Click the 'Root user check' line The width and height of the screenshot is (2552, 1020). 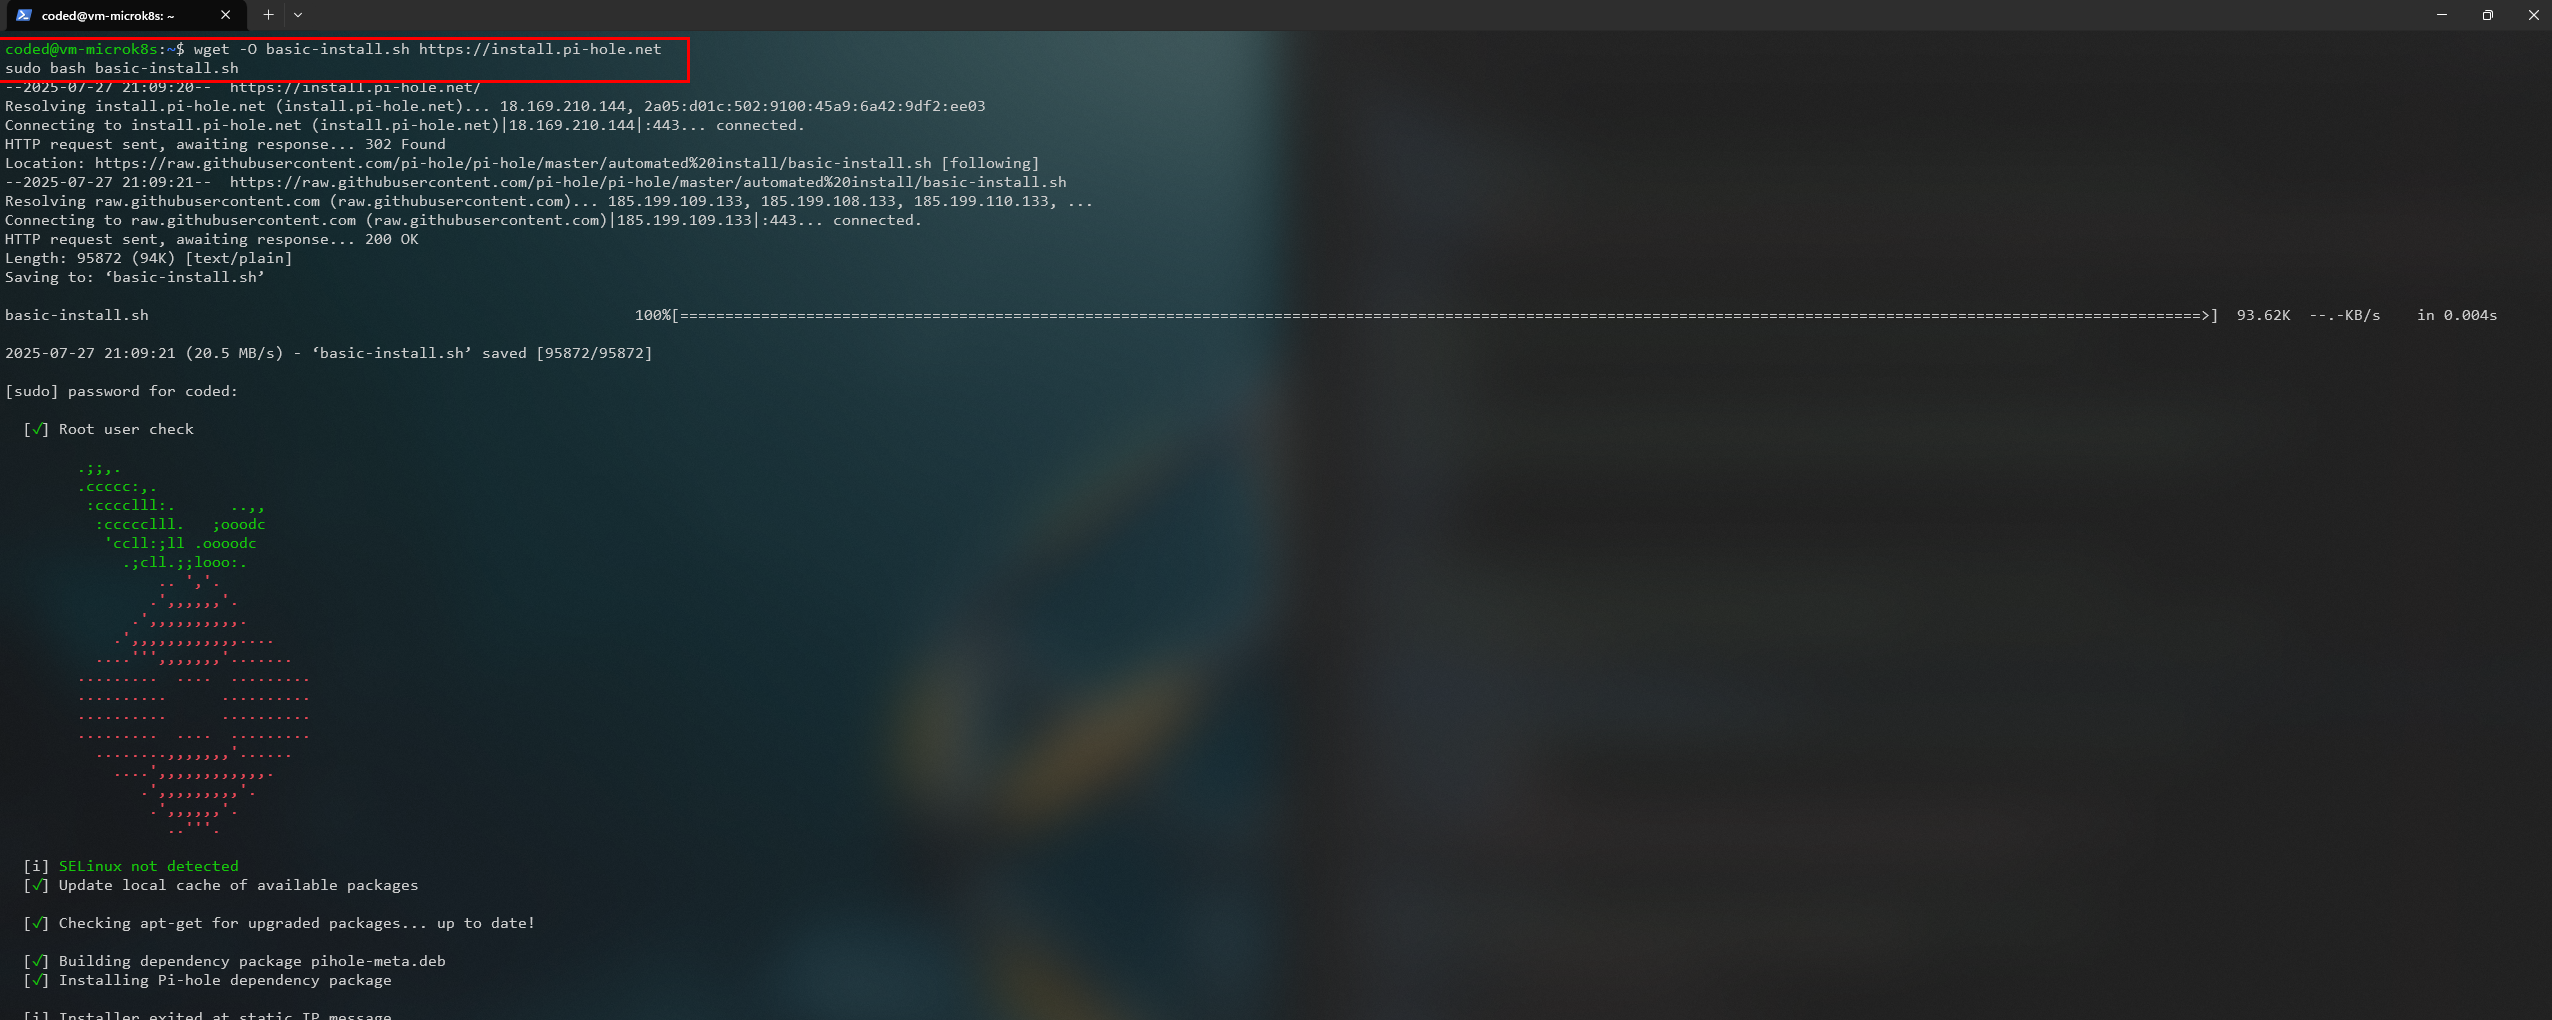[x=108, y=429]
